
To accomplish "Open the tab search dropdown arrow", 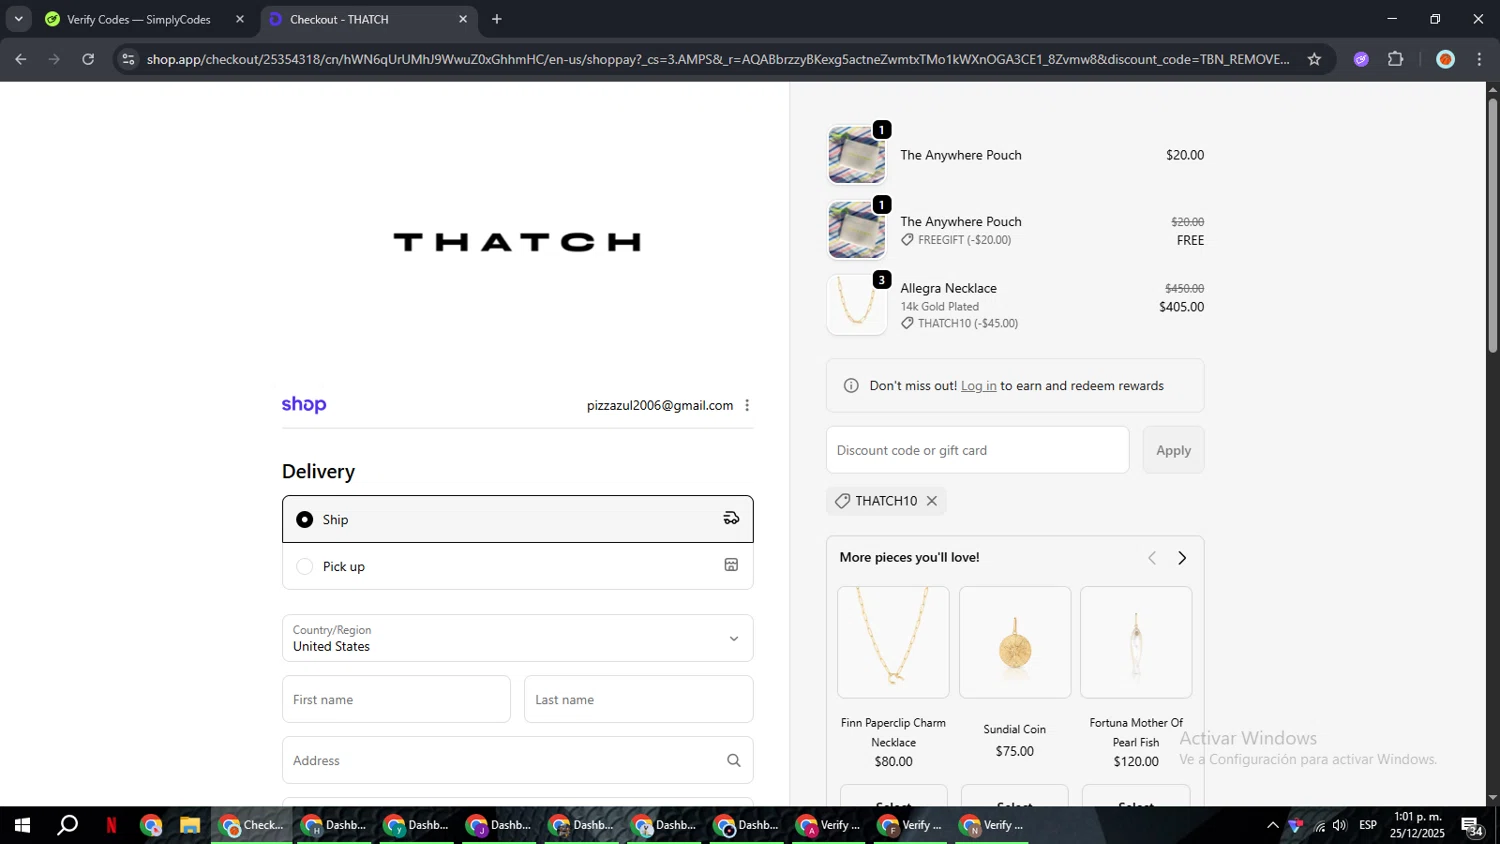I will (x=18, y=19).
